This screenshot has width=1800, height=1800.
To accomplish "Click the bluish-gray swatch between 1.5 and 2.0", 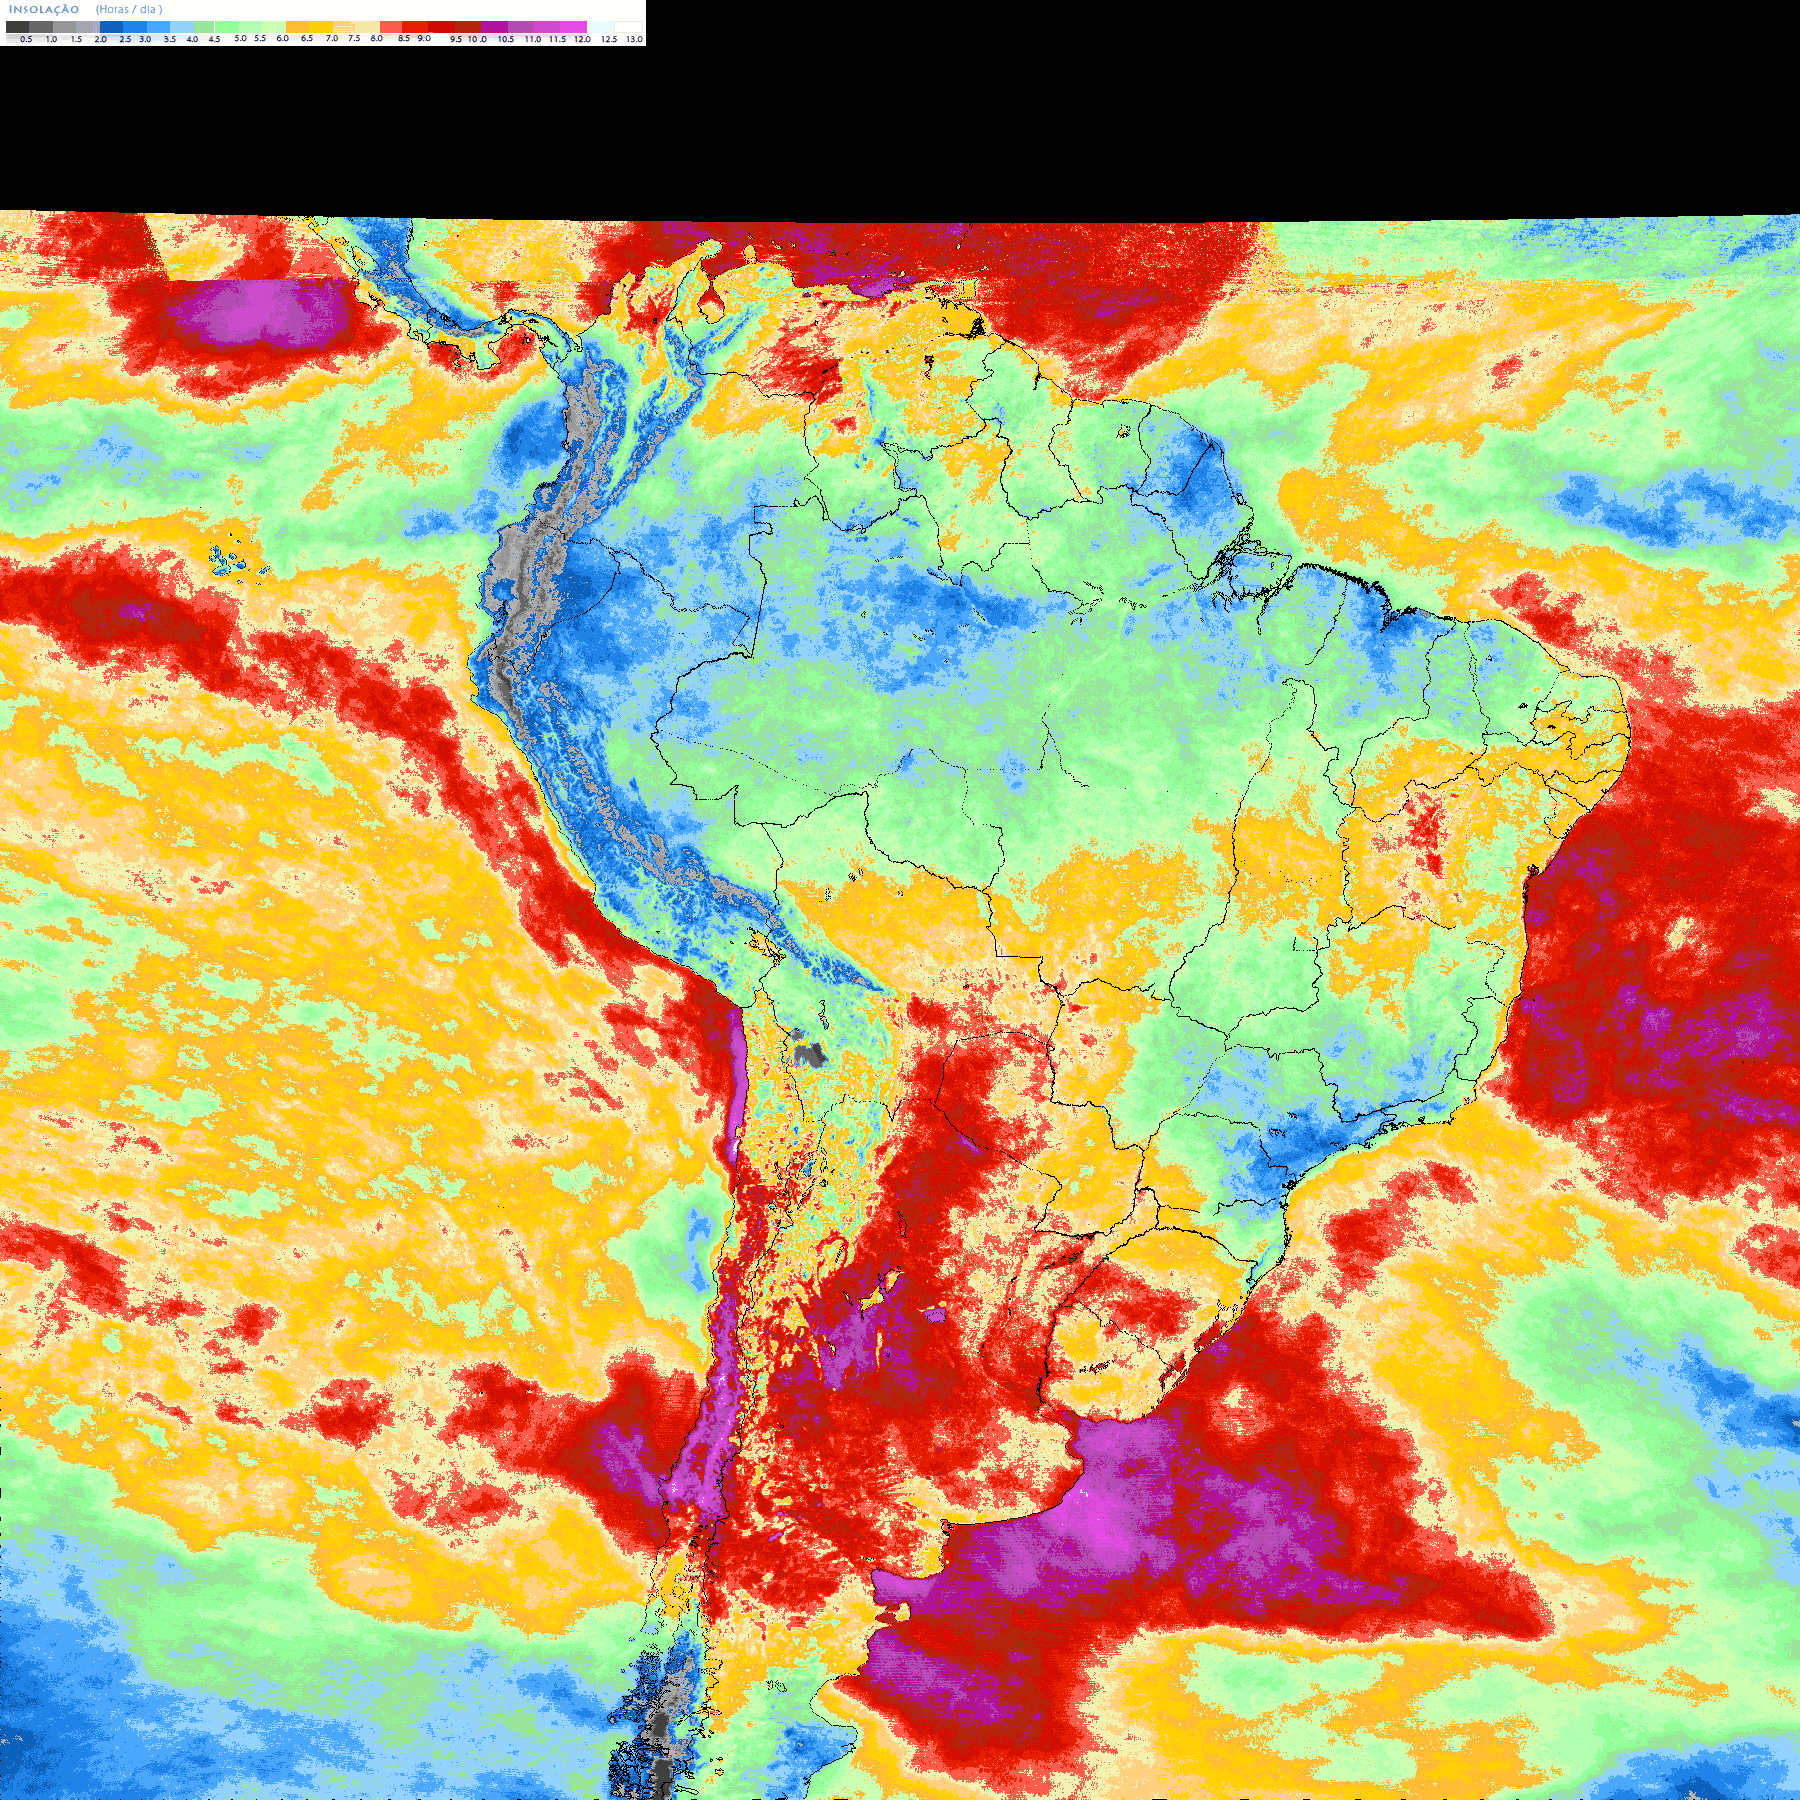I will pyautogui.click(x=88, y=27).
